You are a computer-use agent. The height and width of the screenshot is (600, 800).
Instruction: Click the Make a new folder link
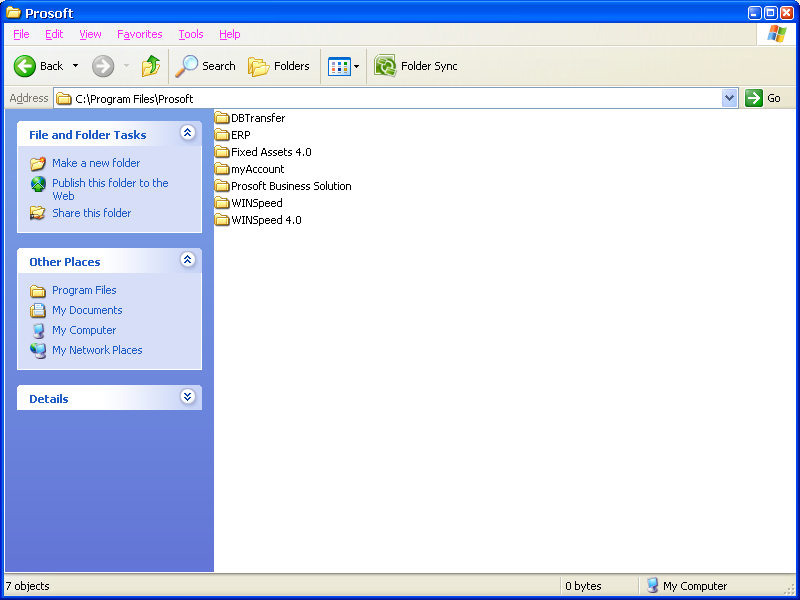click(x=96, y=163)
